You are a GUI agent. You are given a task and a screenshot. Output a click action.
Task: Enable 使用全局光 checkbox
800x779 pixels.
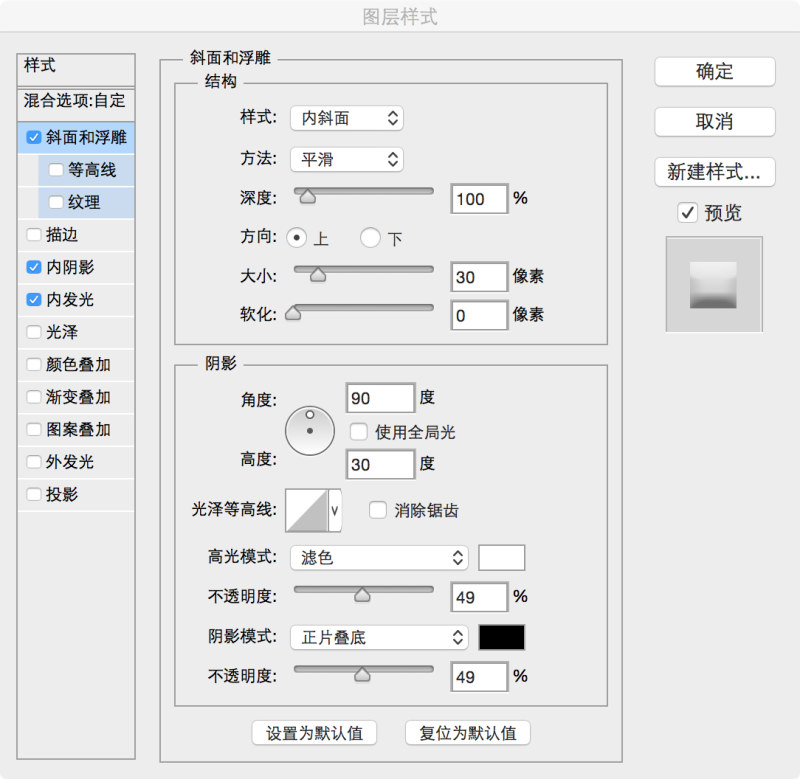point(358,432)
